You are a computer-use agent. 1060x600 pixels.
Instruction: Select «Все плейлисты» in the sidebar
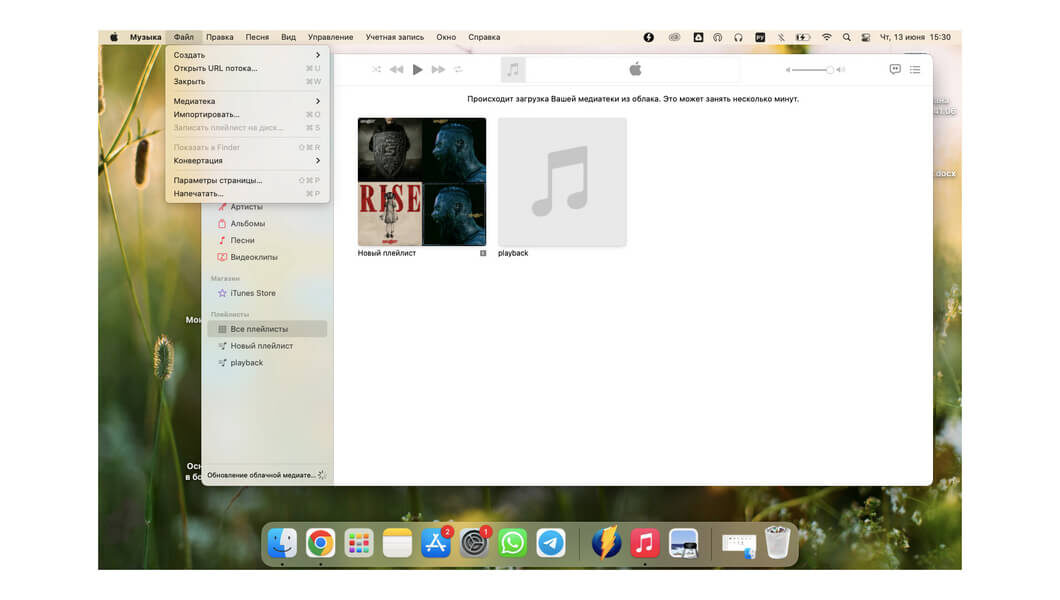click(260, 328)
